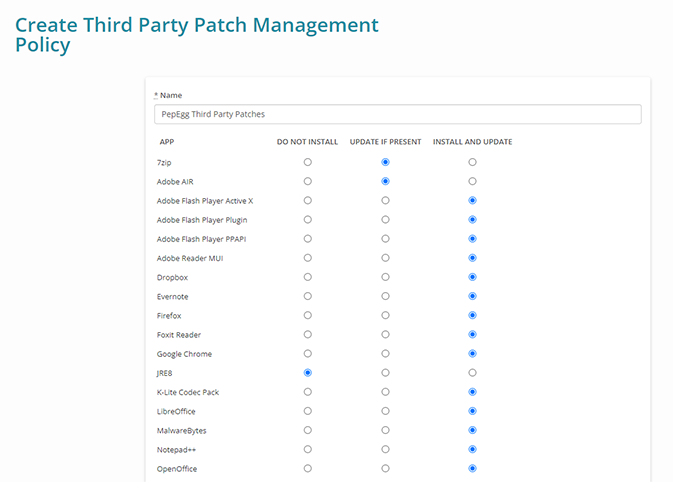
Task: Select Update If Present for Notepad++
Action: click(385, 449)
